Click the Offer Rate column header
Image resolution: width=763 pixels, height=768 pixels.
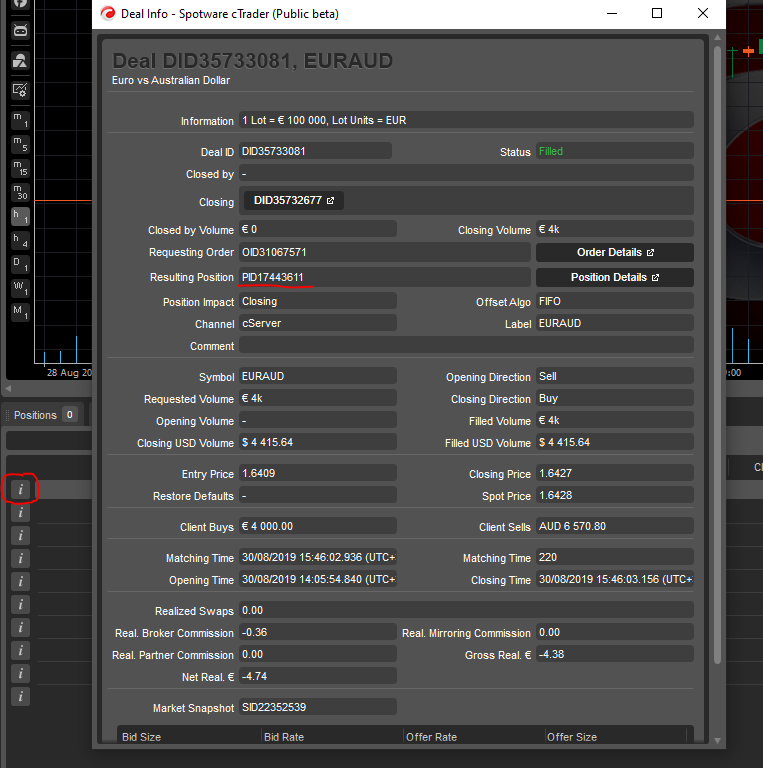[x=474, y=737]
